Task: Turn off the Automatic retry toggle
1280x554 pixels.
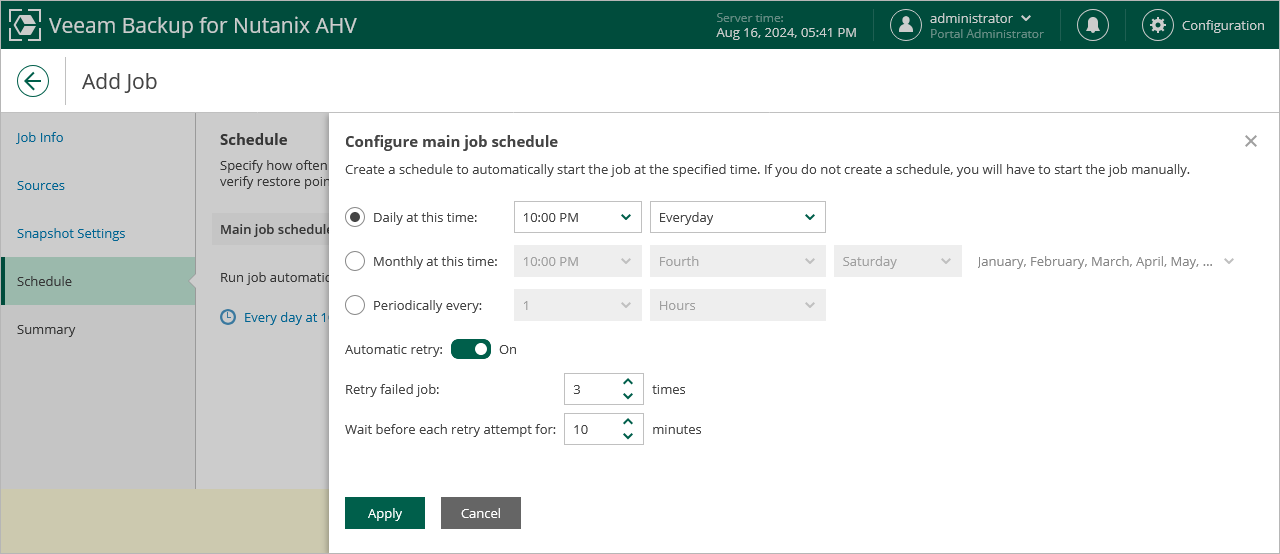Action: click(471, 349)
